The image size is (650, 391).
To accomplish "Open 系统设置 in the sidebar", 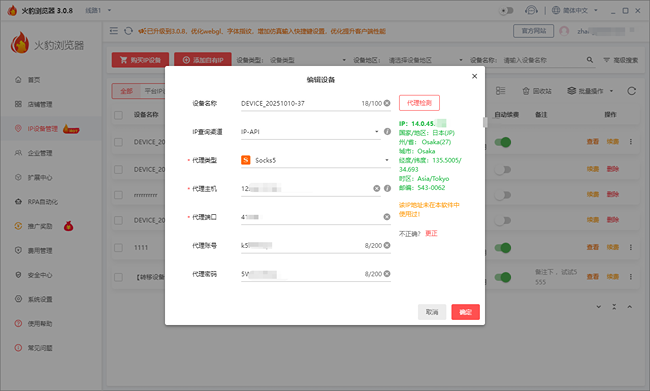I will [40, 299].
